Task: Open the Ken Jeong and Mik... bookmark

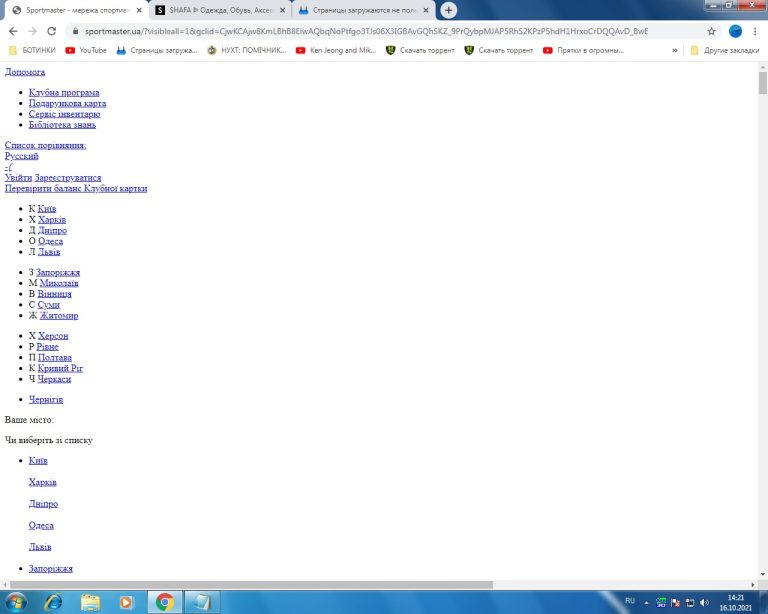Action: click(336, 50)
